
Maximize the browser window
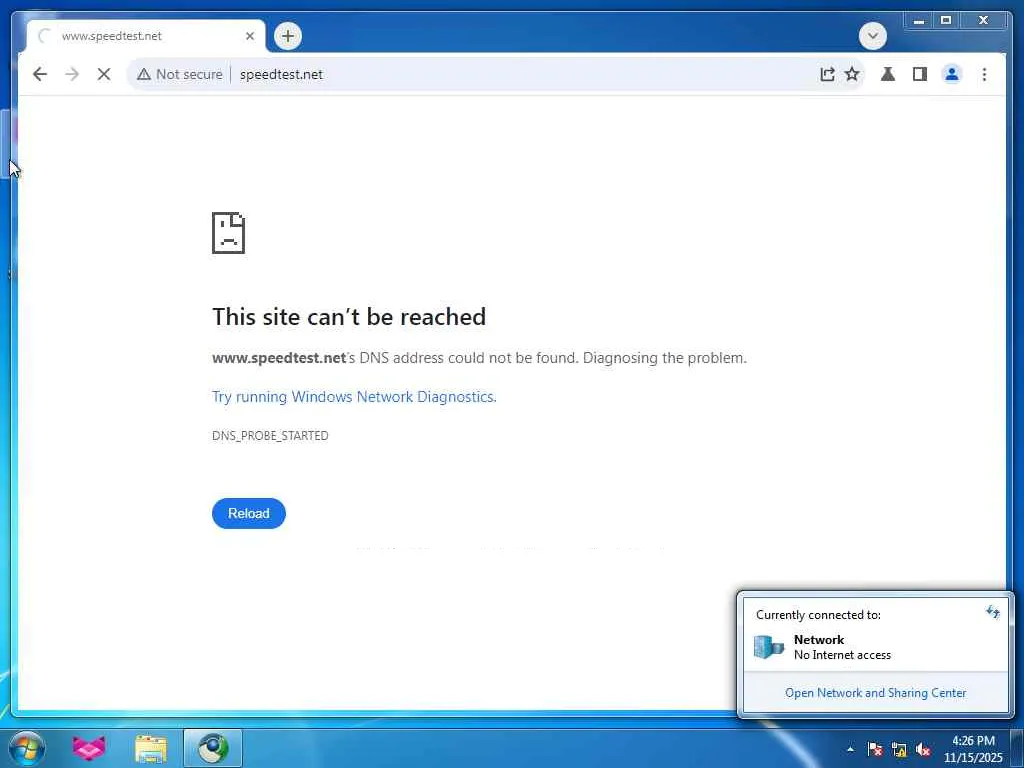(946, 21)
